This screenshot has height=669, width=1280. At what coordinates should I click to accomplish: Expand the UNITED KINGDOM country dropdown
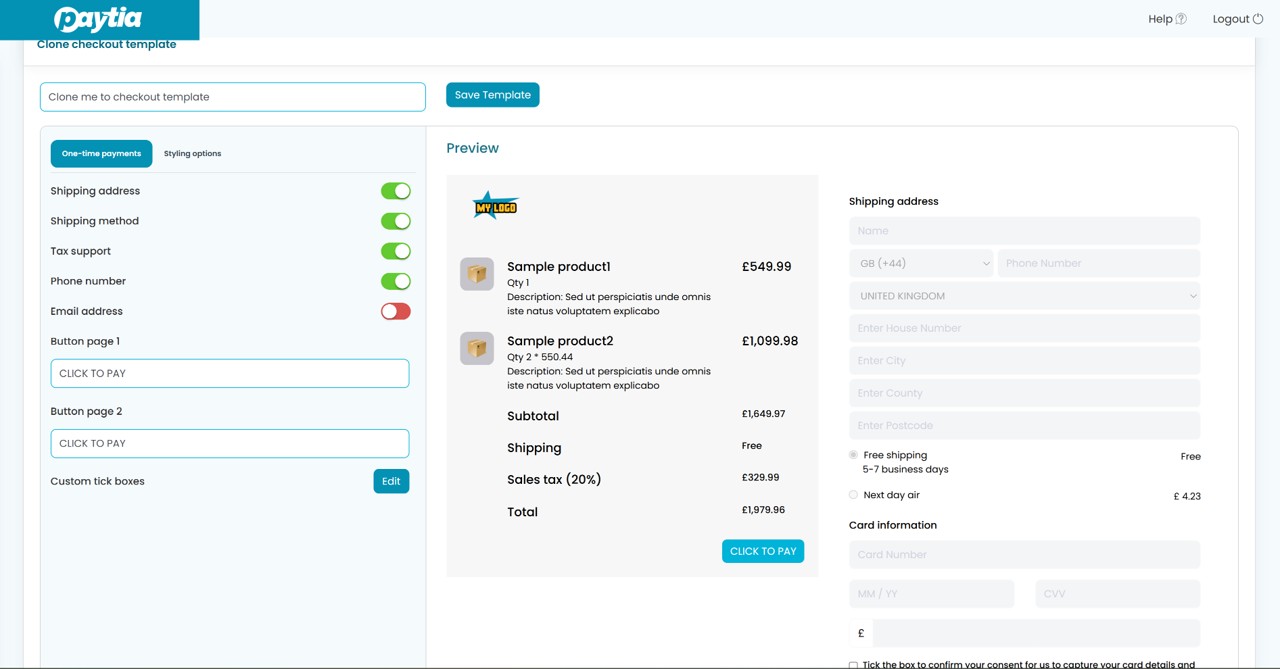[x=1024, y=296]
